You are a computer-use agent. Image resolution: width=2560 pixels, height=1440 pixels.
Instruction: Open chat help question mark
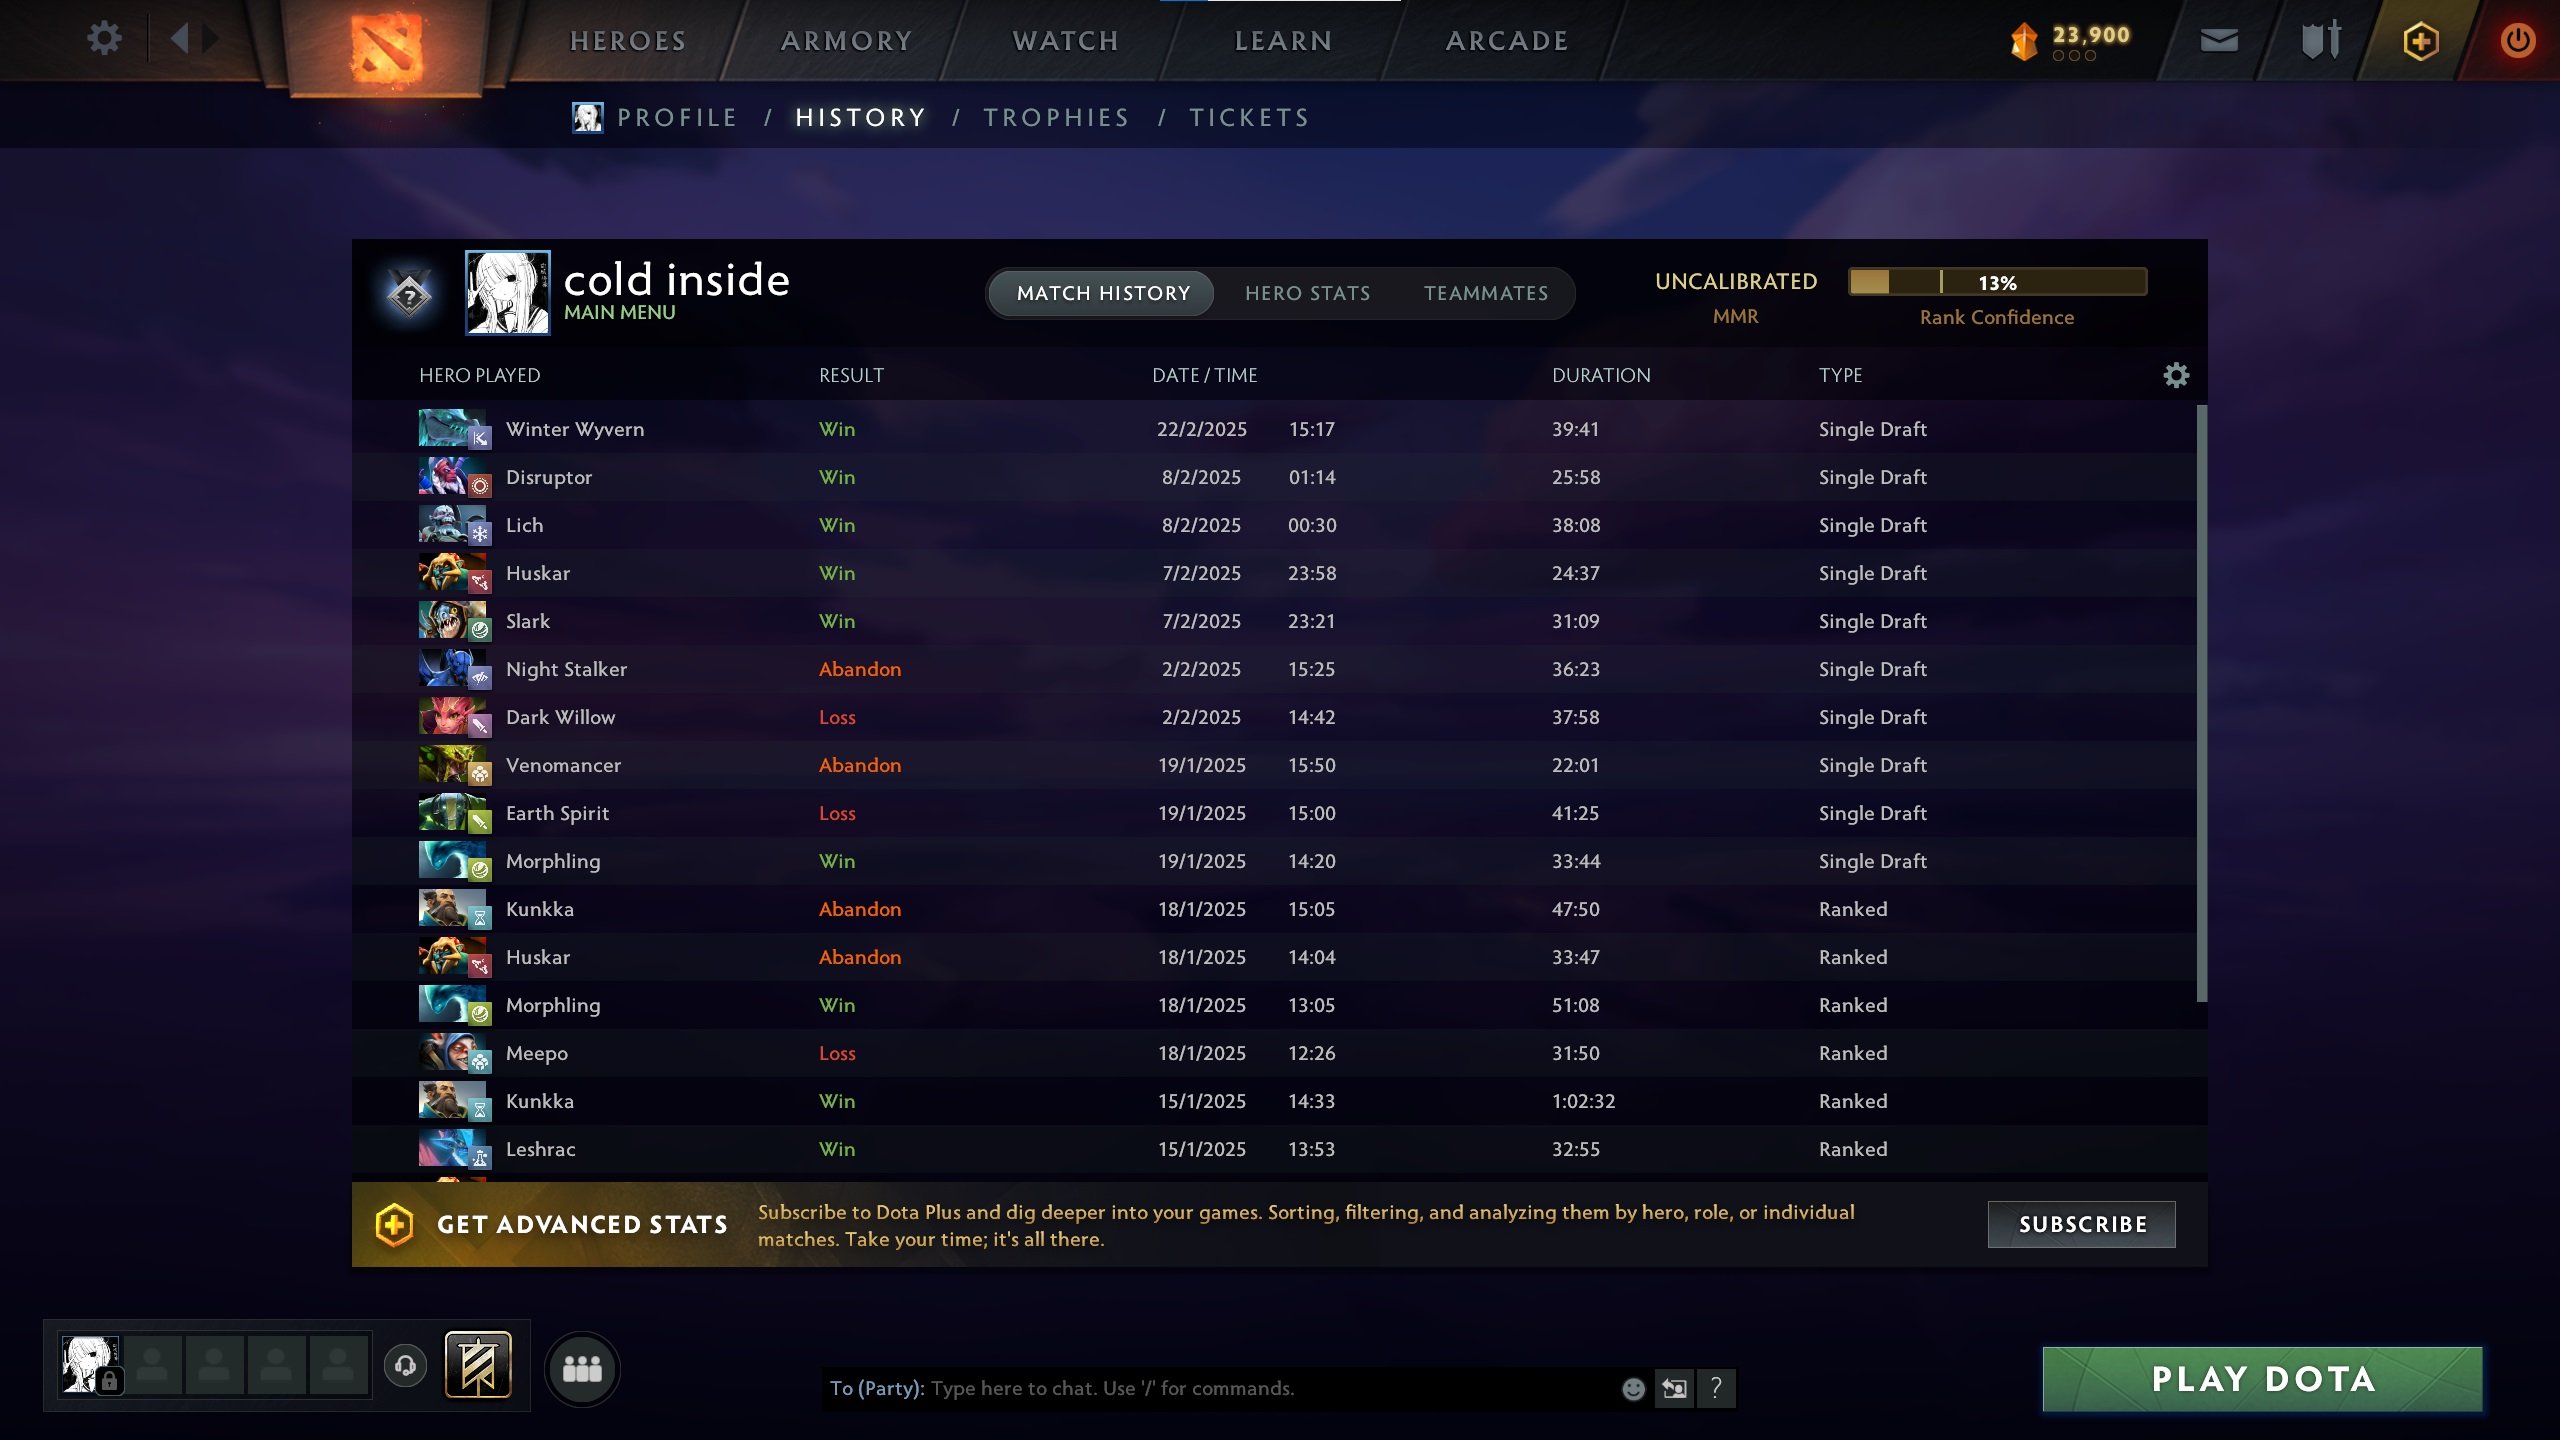(1716, 1388)
